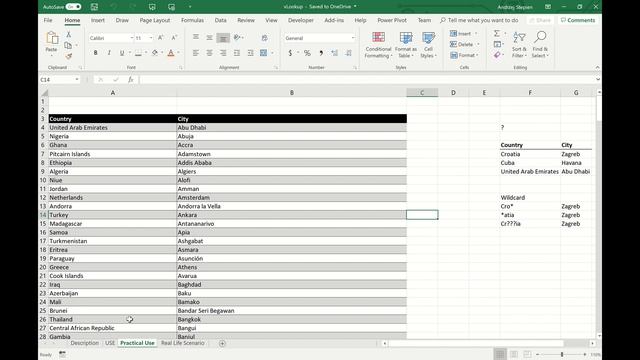Click the Copy icon
The width and height of the screenshot is (640, 360).
click(x=68, y=45)
